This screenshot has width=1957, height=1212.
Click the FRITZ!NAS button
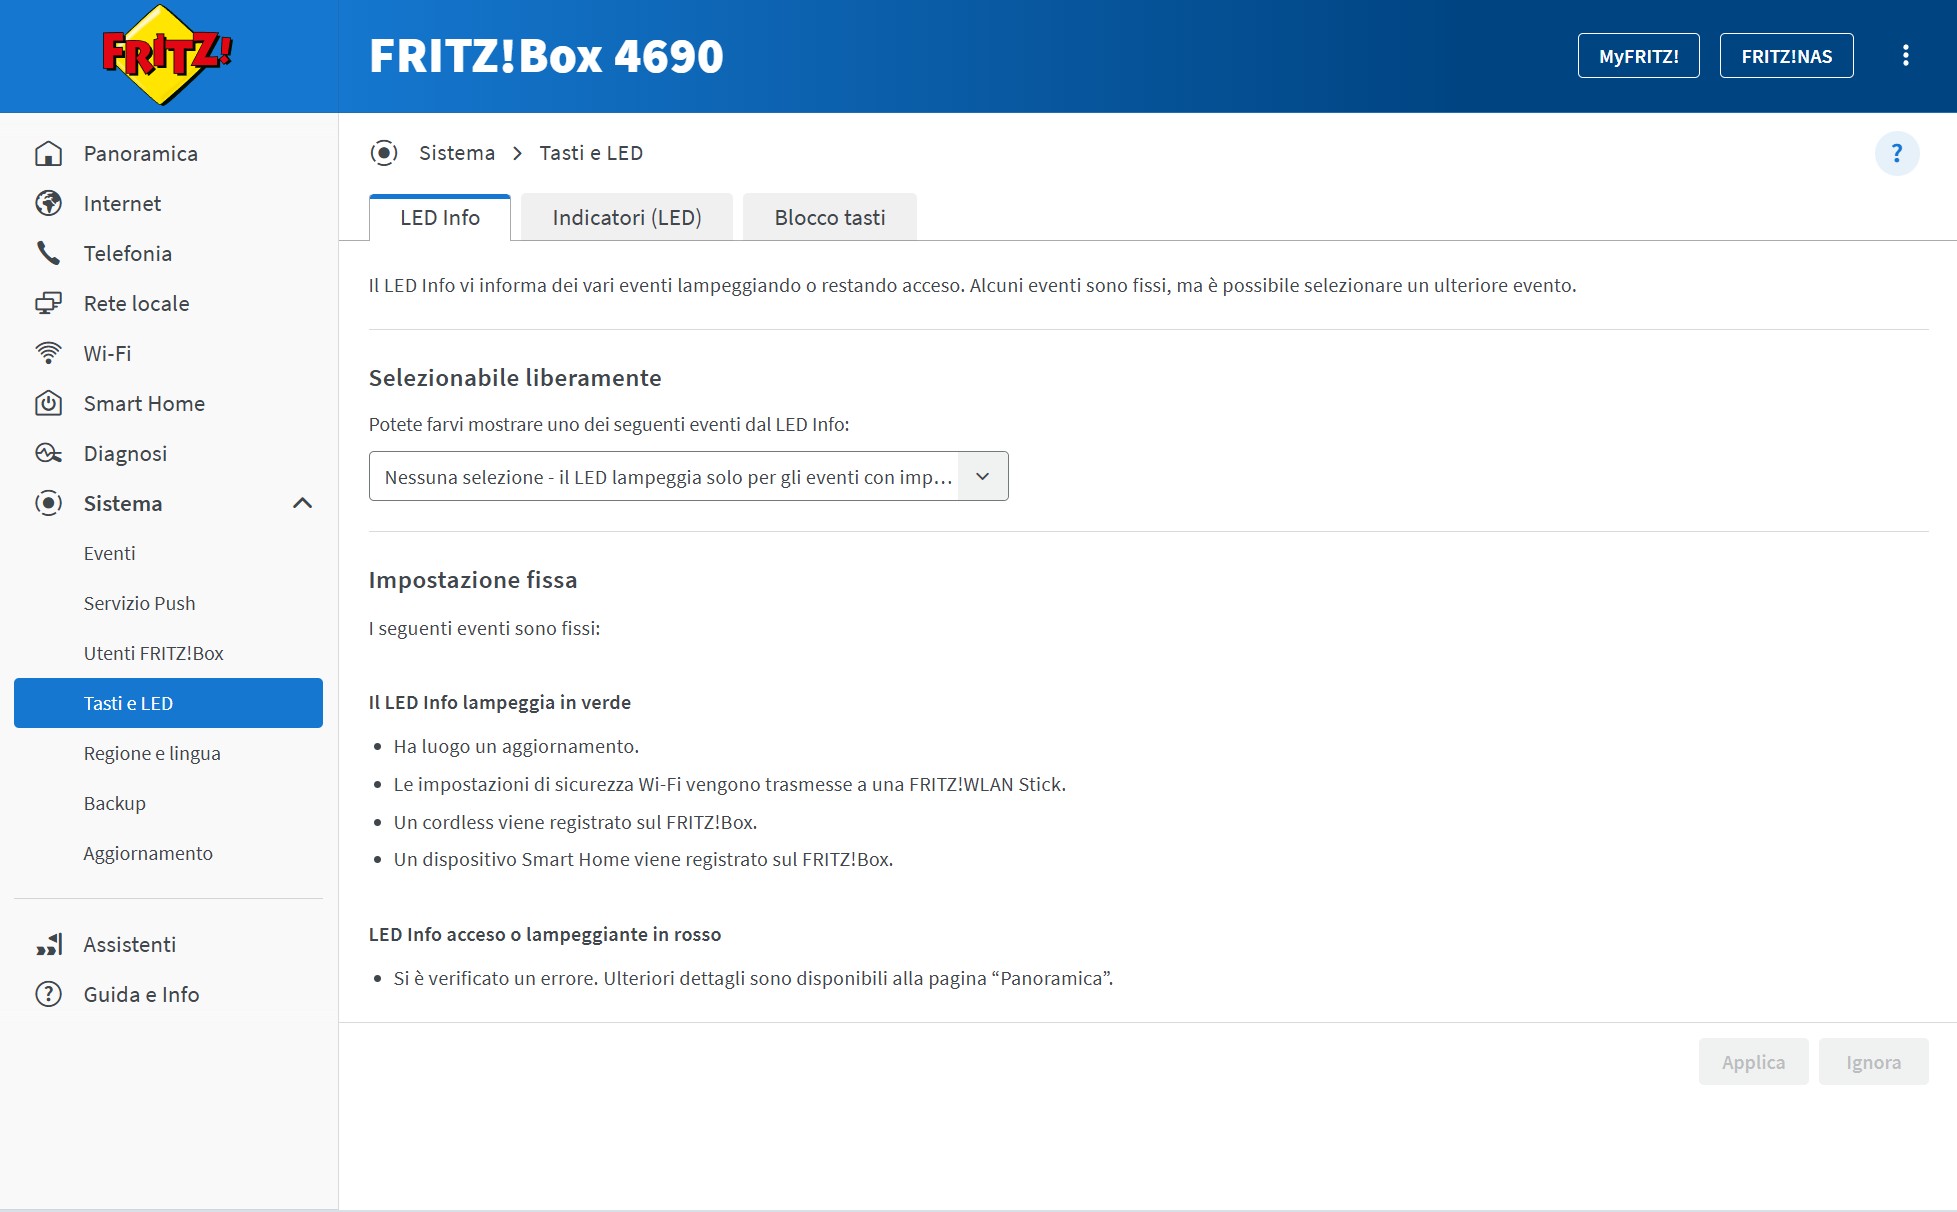[1786, 56]
